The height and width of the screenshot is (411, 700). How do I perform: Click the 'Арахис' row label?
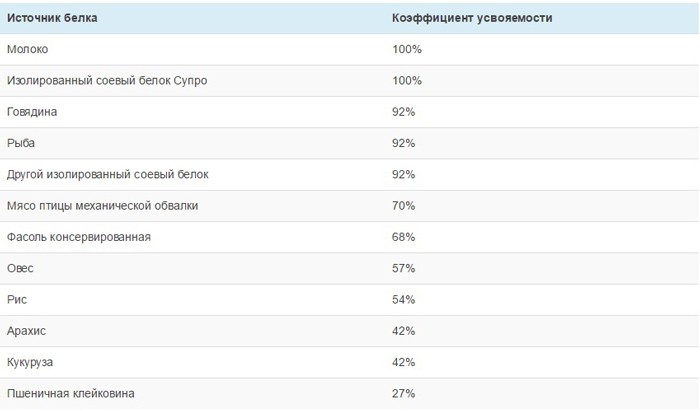pyautogui.click(x=26, y=331)
